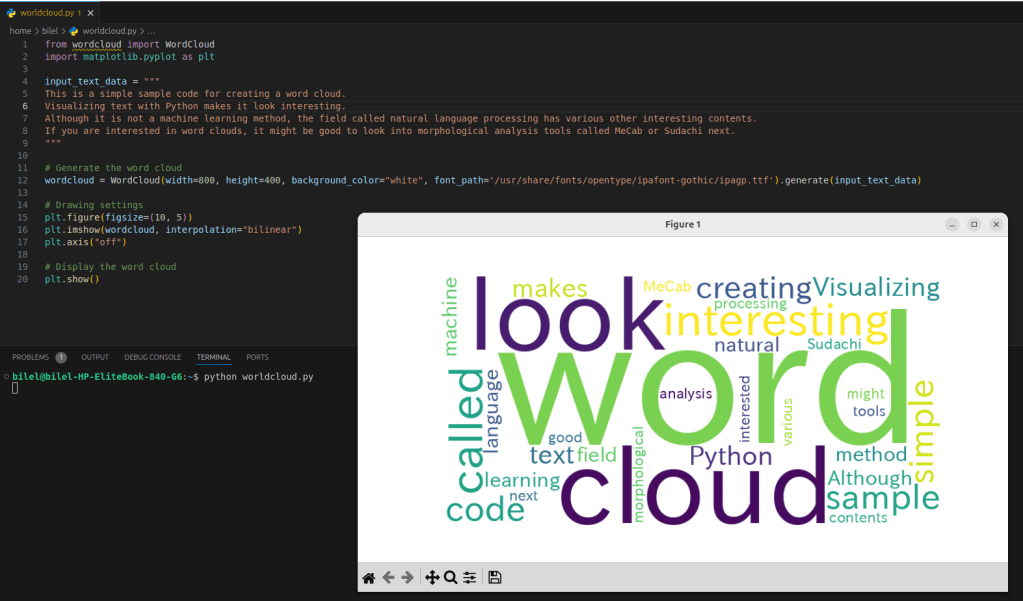Place cursor on line 12 WordCloud code

click(400, 181)
